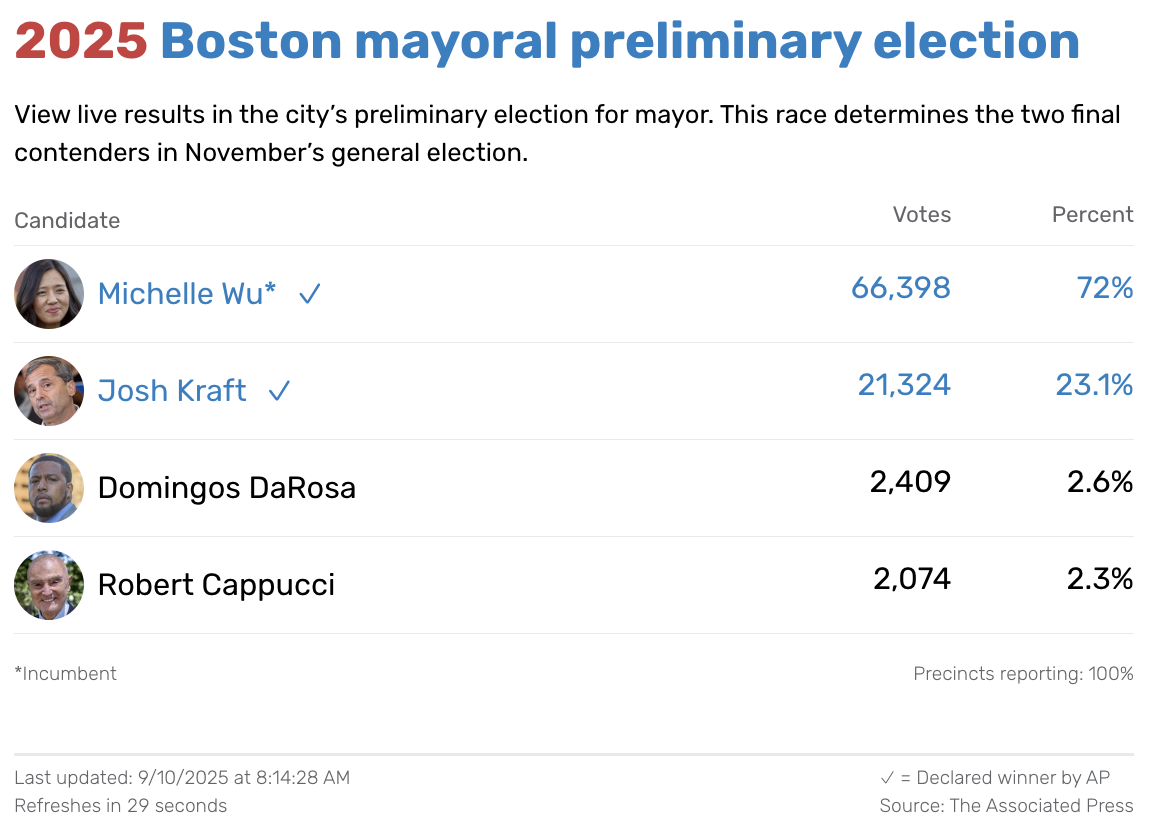Image resolution: width=1156 pixels, height=832 pixels.
Task: Click the Votes column header
Action: [921, 215]
